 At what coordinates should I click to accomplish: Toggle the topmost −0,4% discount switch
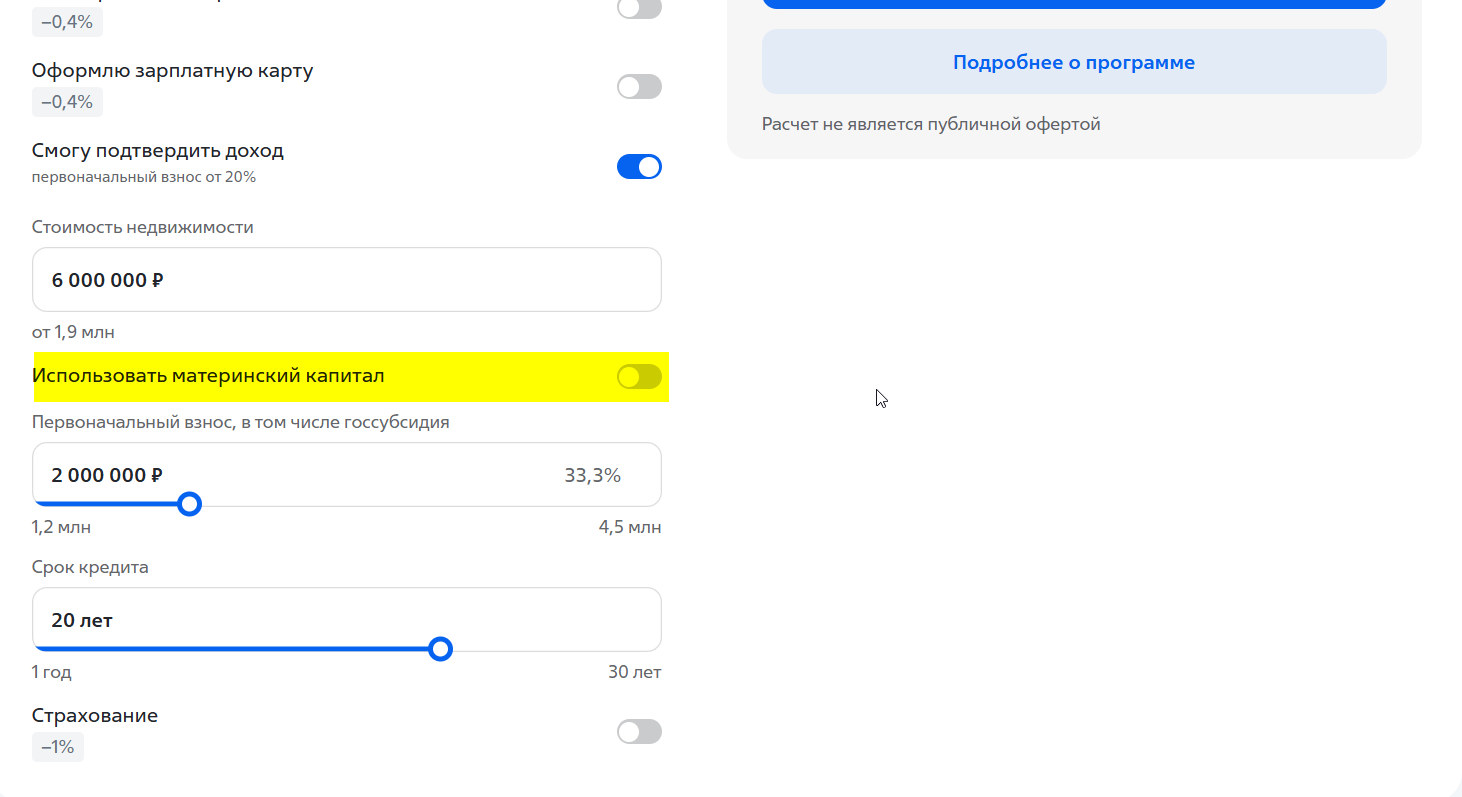click(638, 9)
